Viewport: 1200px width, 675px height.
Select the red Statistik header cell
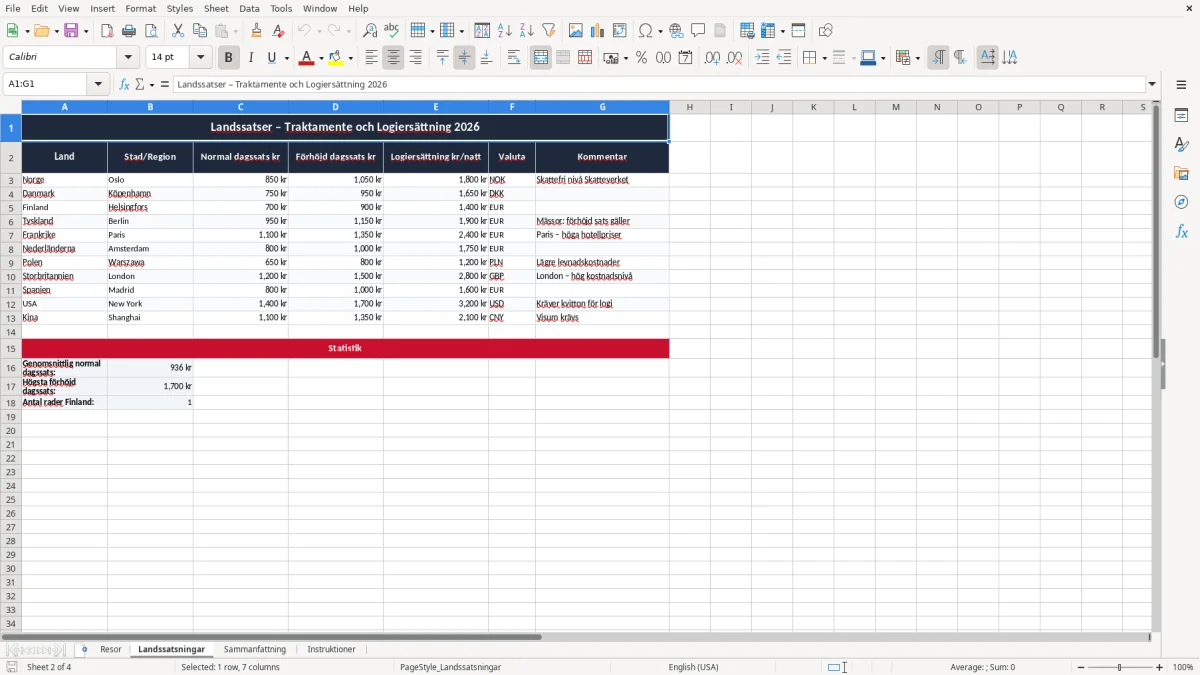345,348
